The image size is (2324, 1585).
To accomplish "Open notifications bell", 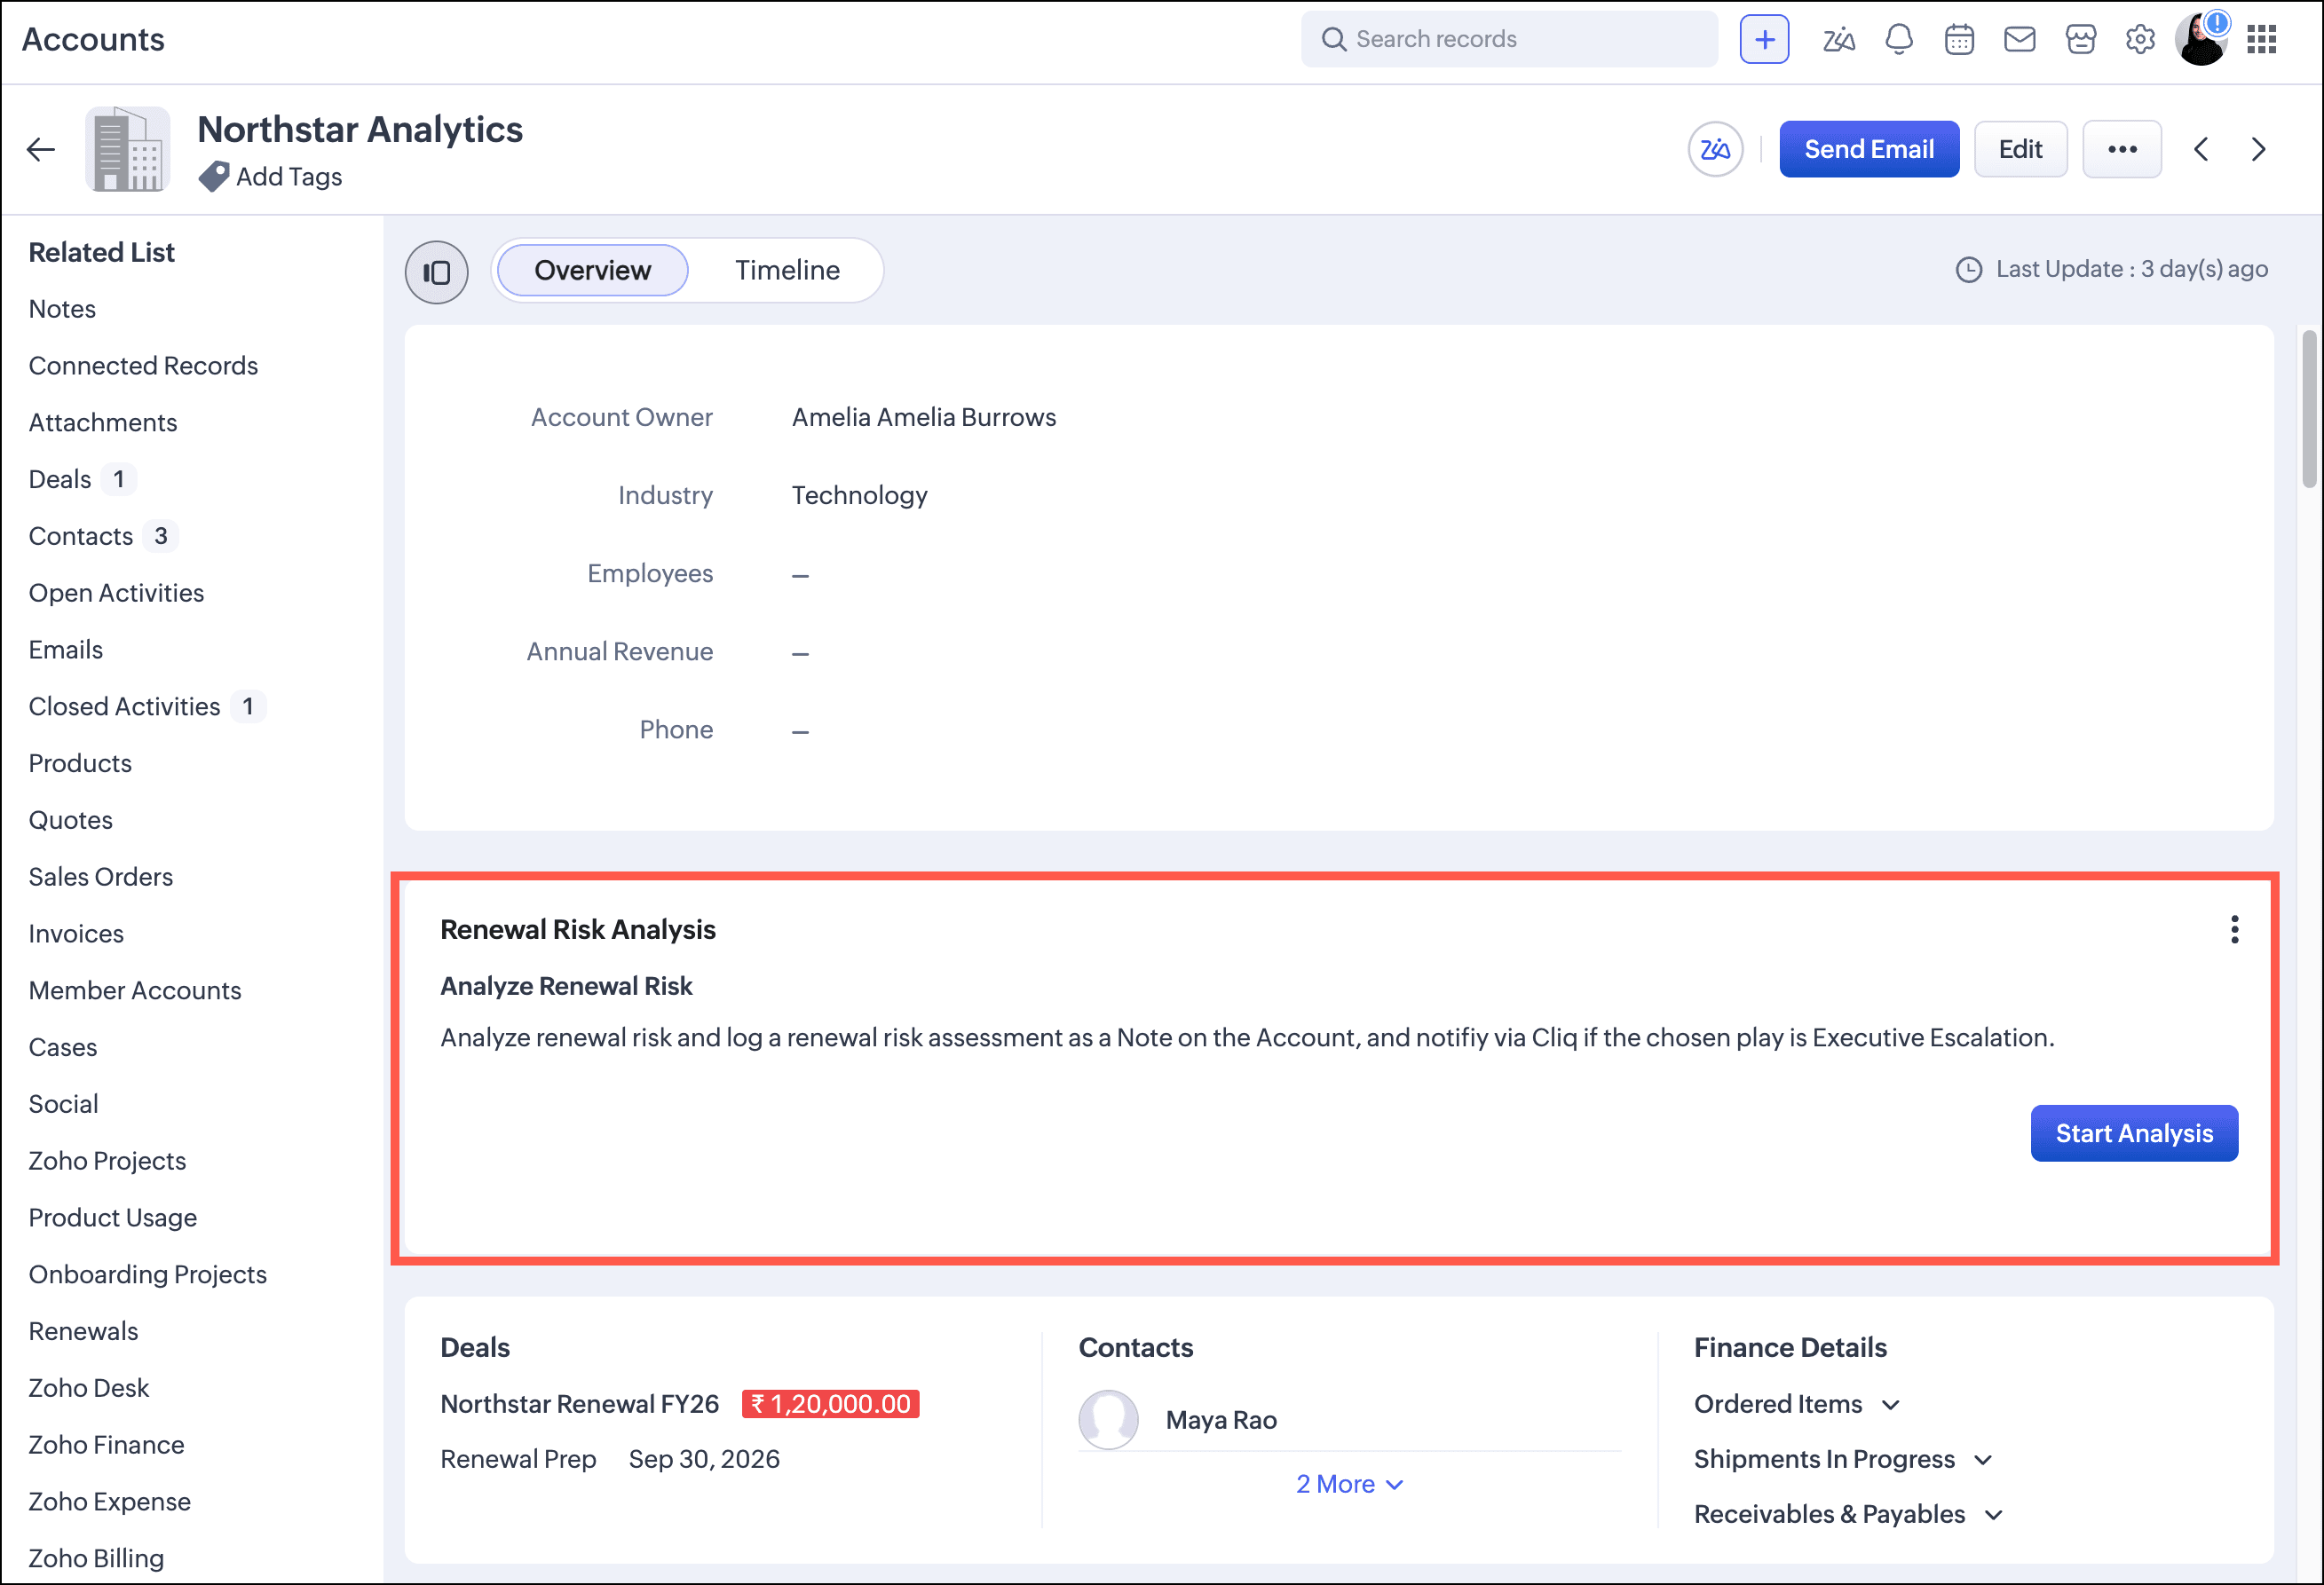I will 1899,40.
